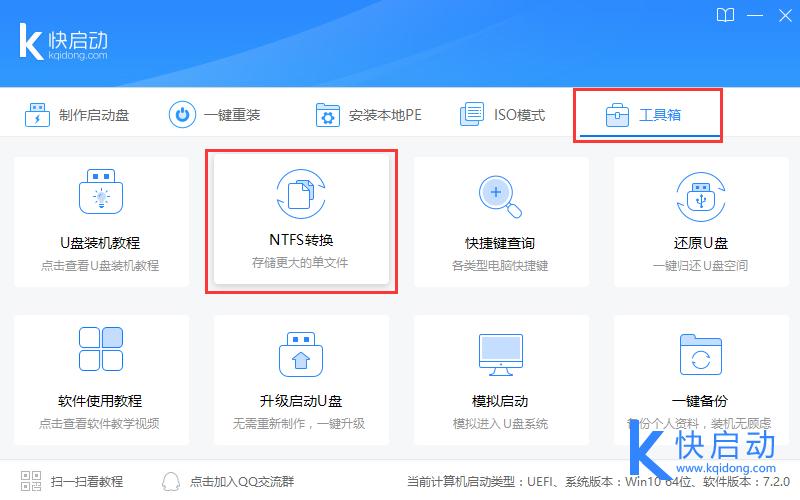800x500 pixels.
Task: Click the kqidong.com text under the logo
Action: tap(78, 55)
